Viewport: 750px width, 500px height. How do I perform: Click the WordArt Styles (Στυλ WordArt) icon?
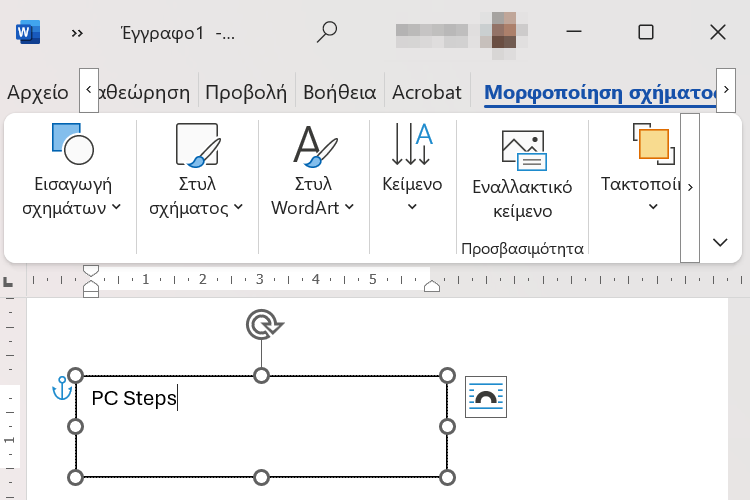313,145
